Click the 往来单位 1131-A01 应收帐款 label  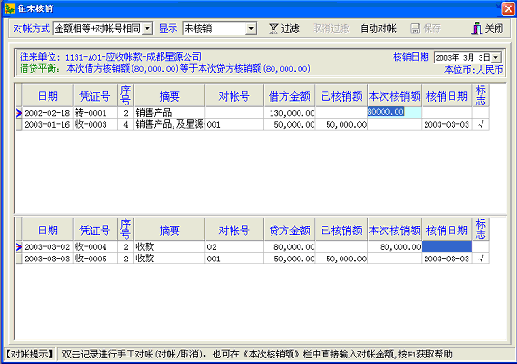tap(111, 57)
